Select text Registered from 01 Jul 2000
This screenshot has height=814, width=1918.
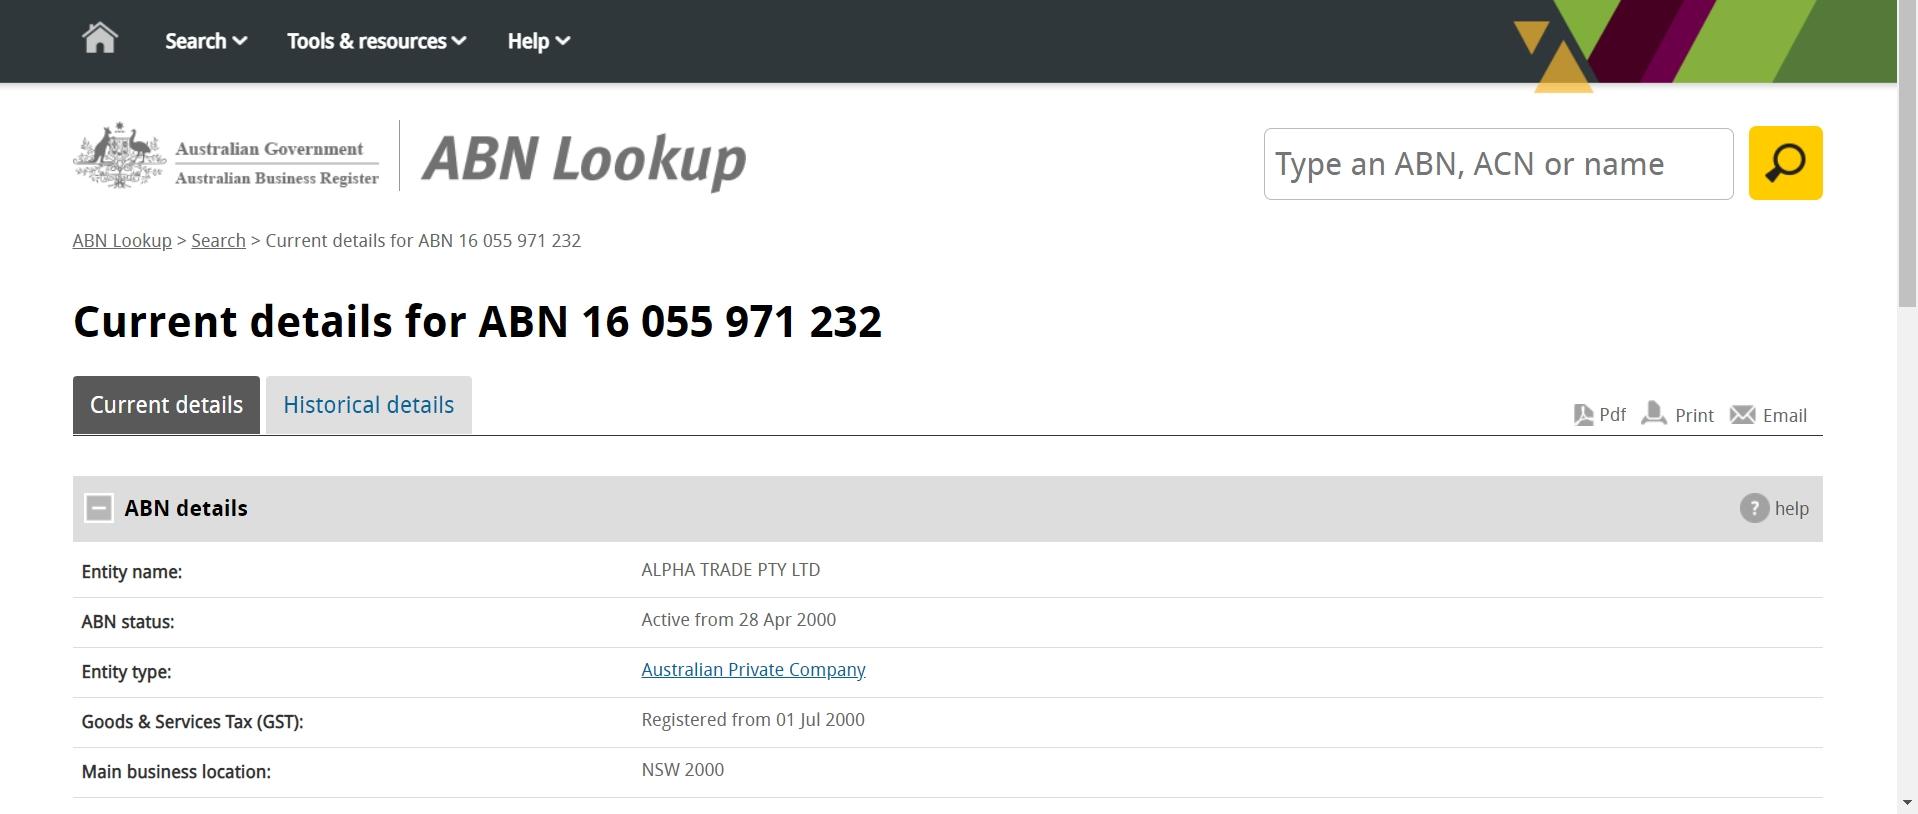[x=753, y=720]
